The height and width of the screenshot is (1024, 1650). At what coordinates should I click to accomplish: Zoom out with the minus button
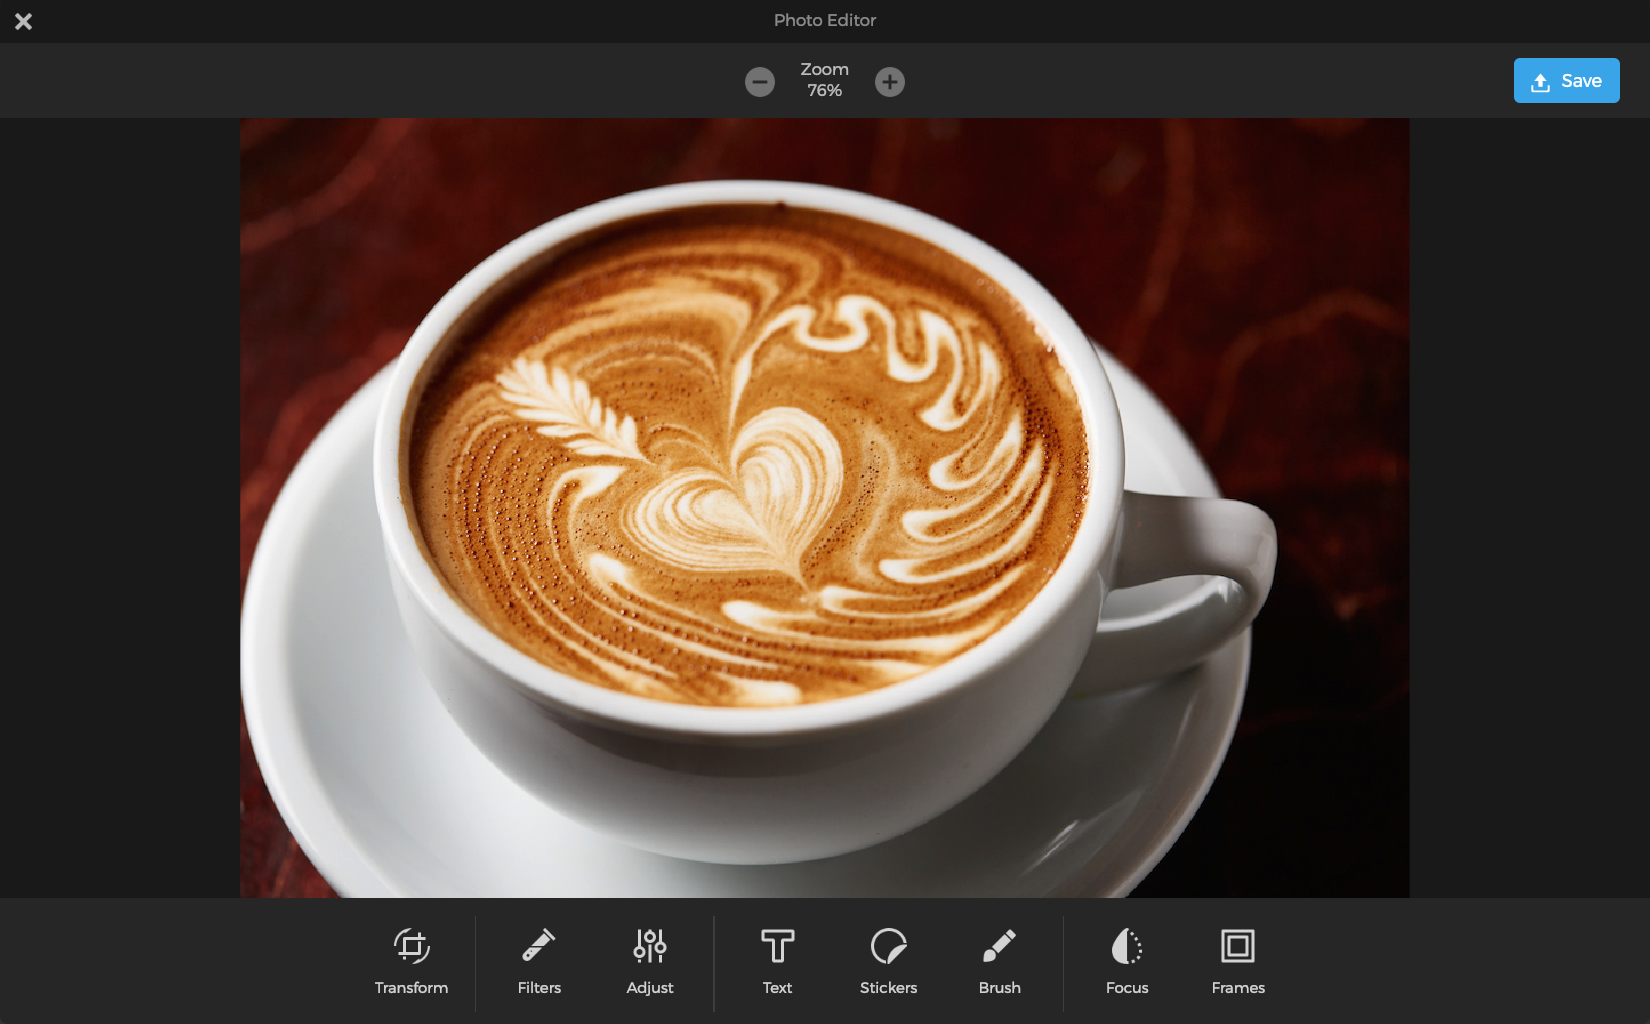[760, 82]
